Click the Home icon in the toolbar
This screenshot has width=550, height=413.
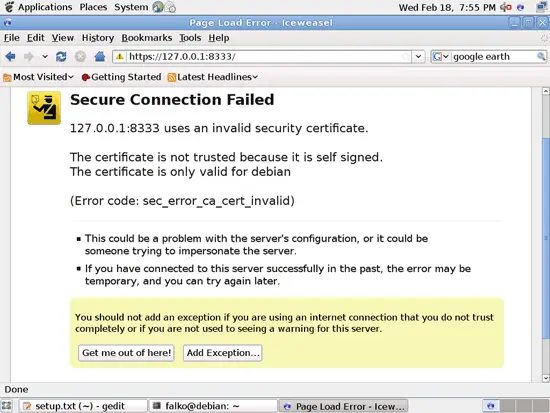click(100, 56)
